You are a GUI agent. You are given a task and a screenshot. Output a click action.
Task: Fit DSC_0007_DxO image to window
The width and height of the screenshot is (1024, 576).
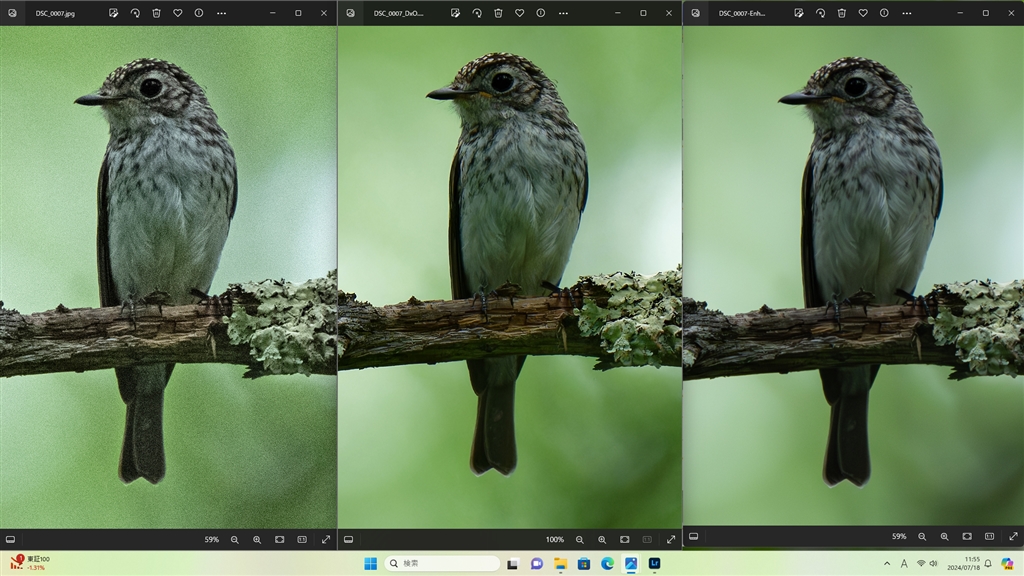[624, 539]
